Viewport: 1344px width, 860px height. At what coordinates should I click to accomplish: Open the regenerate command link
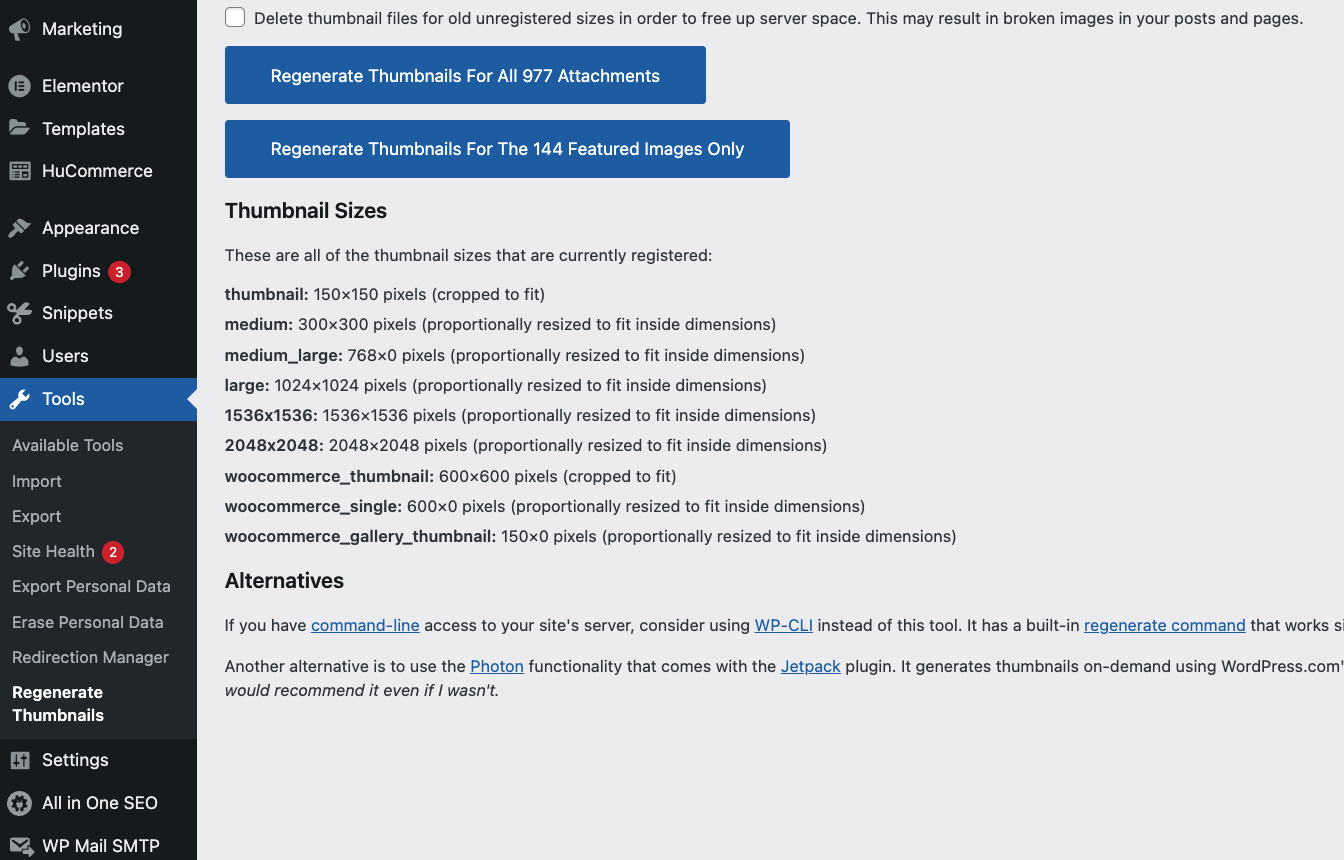pos(1165,625)
